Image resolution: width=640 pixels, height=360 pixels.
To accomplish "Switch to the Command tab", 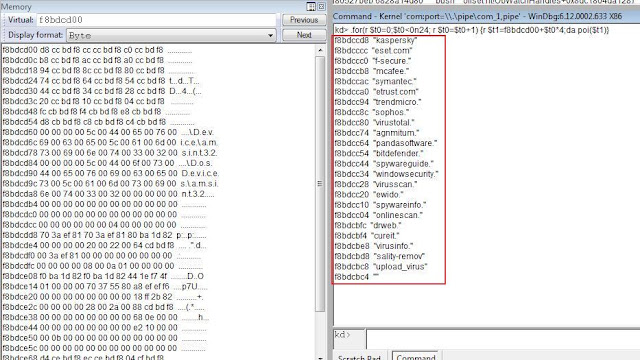I will [x=416, y=356].
